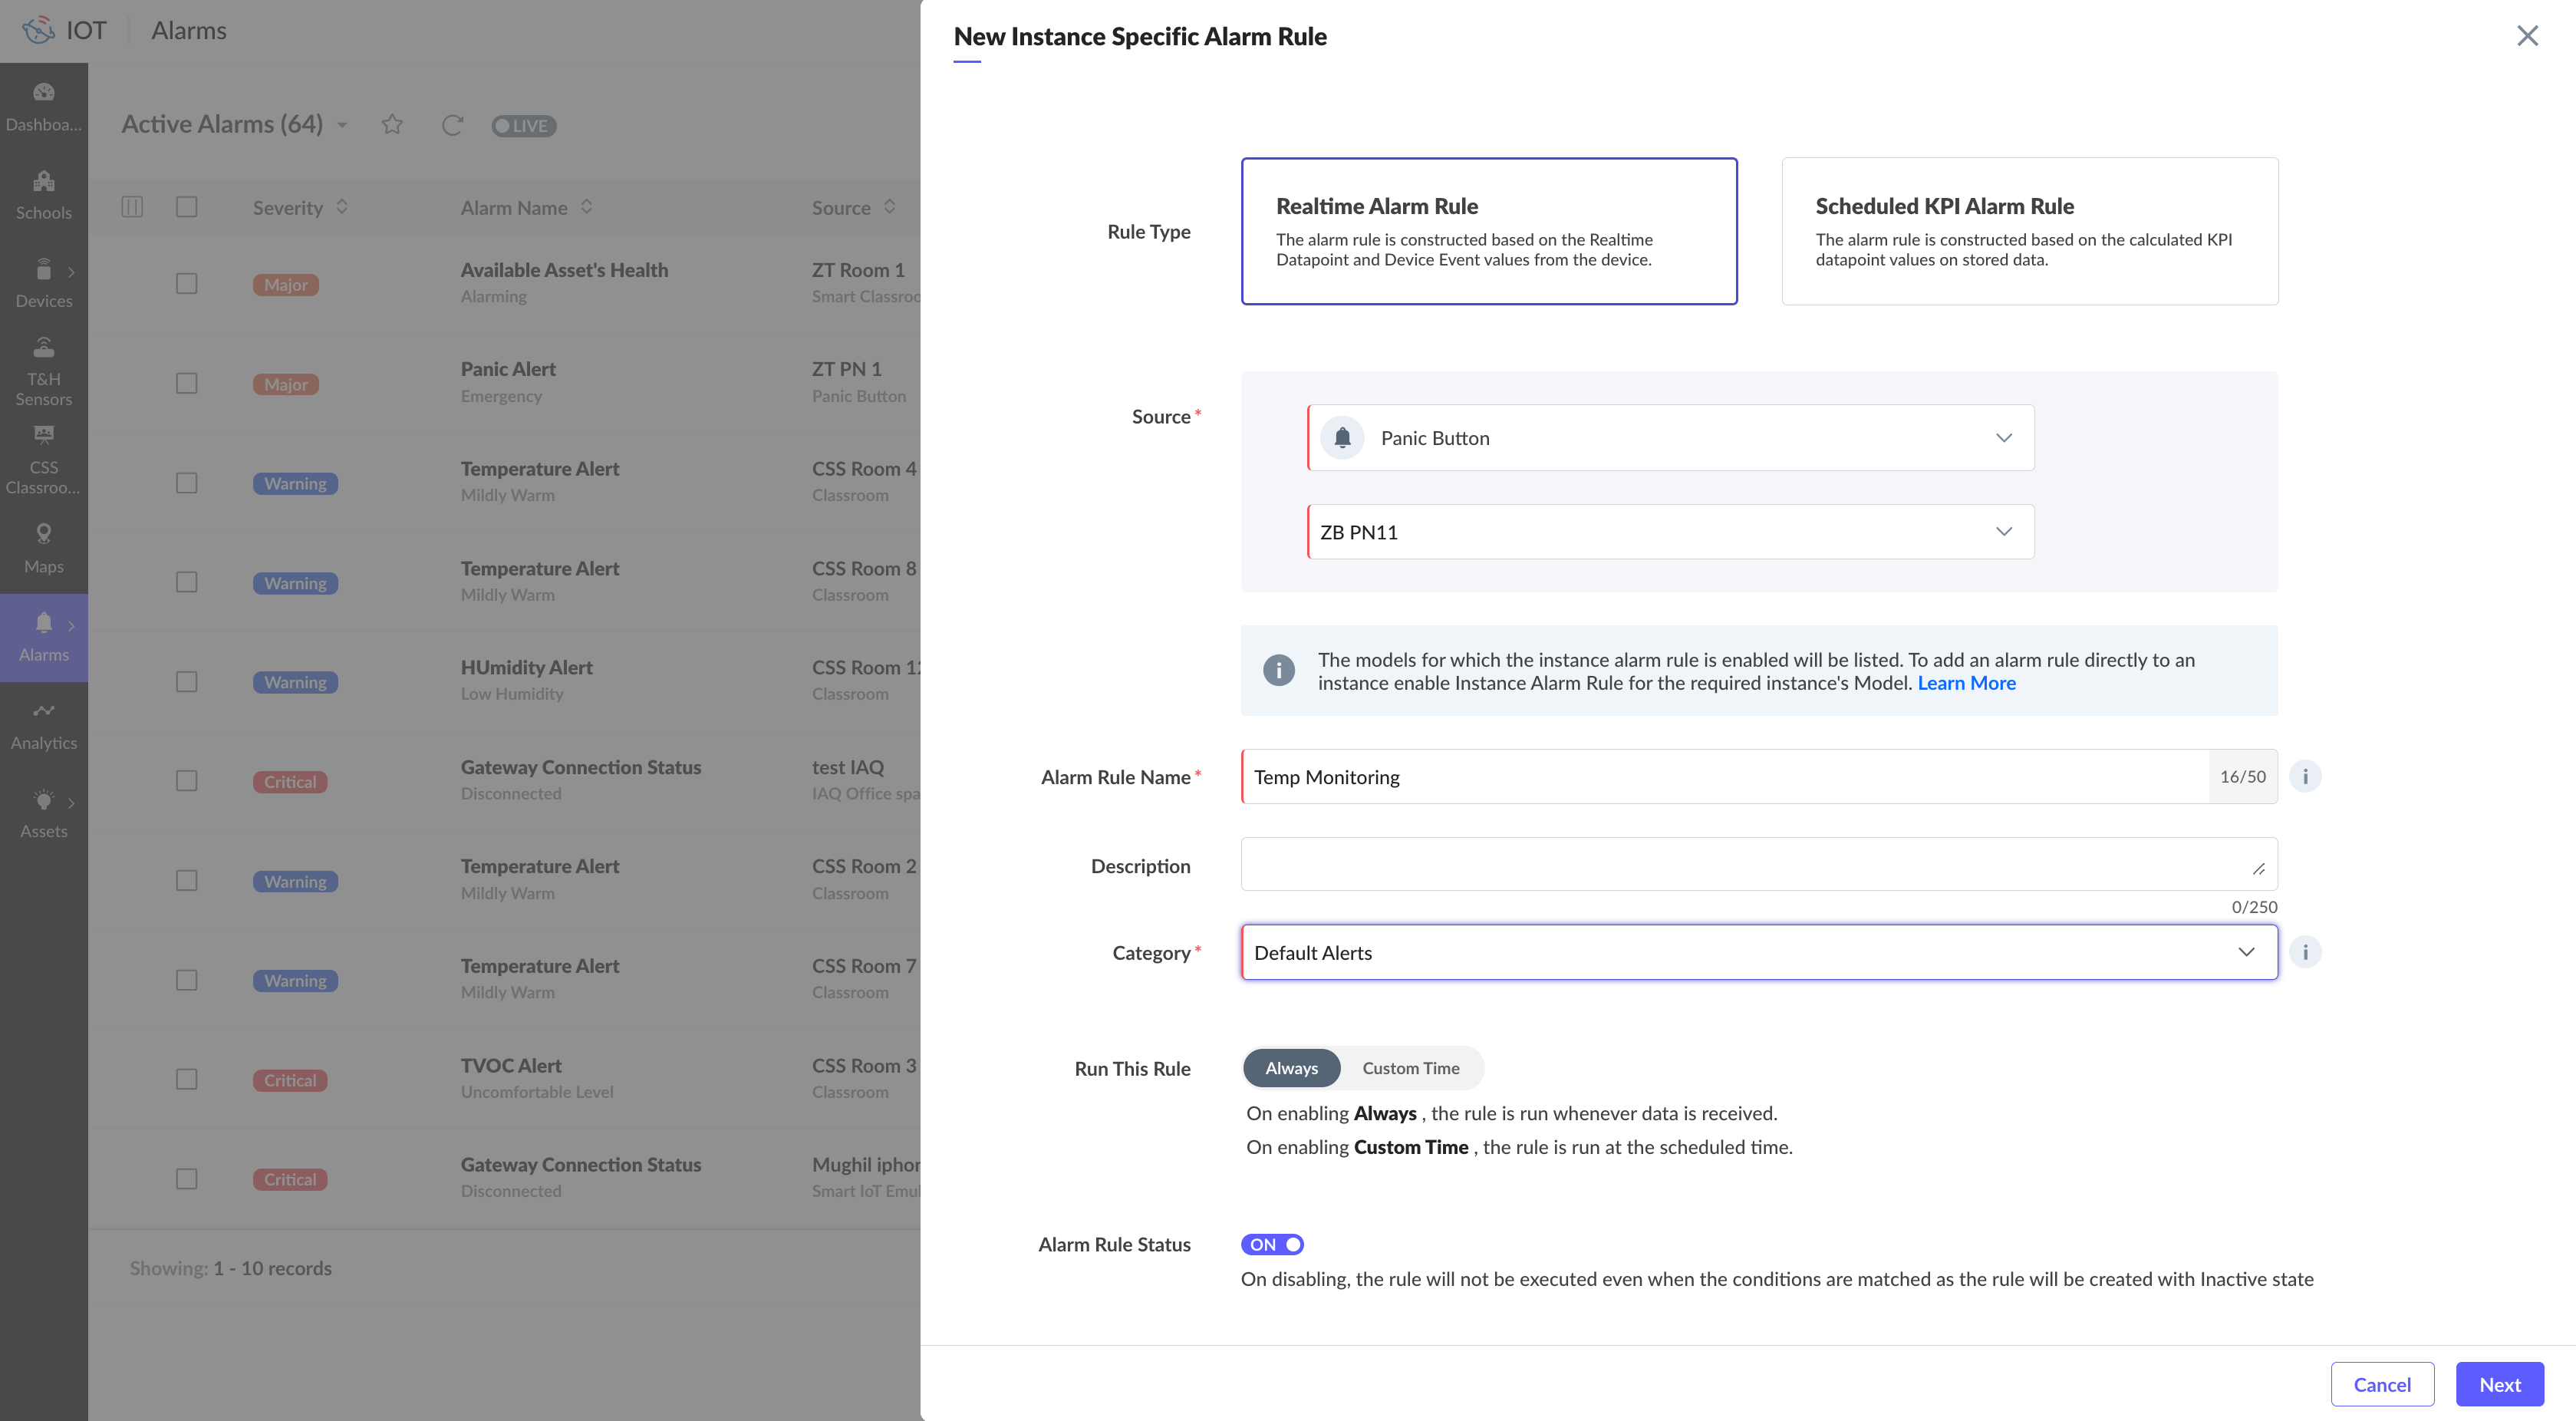Click the info icon next to Category
The width and height of the screenshot is (2576, 1421).
2305,952
